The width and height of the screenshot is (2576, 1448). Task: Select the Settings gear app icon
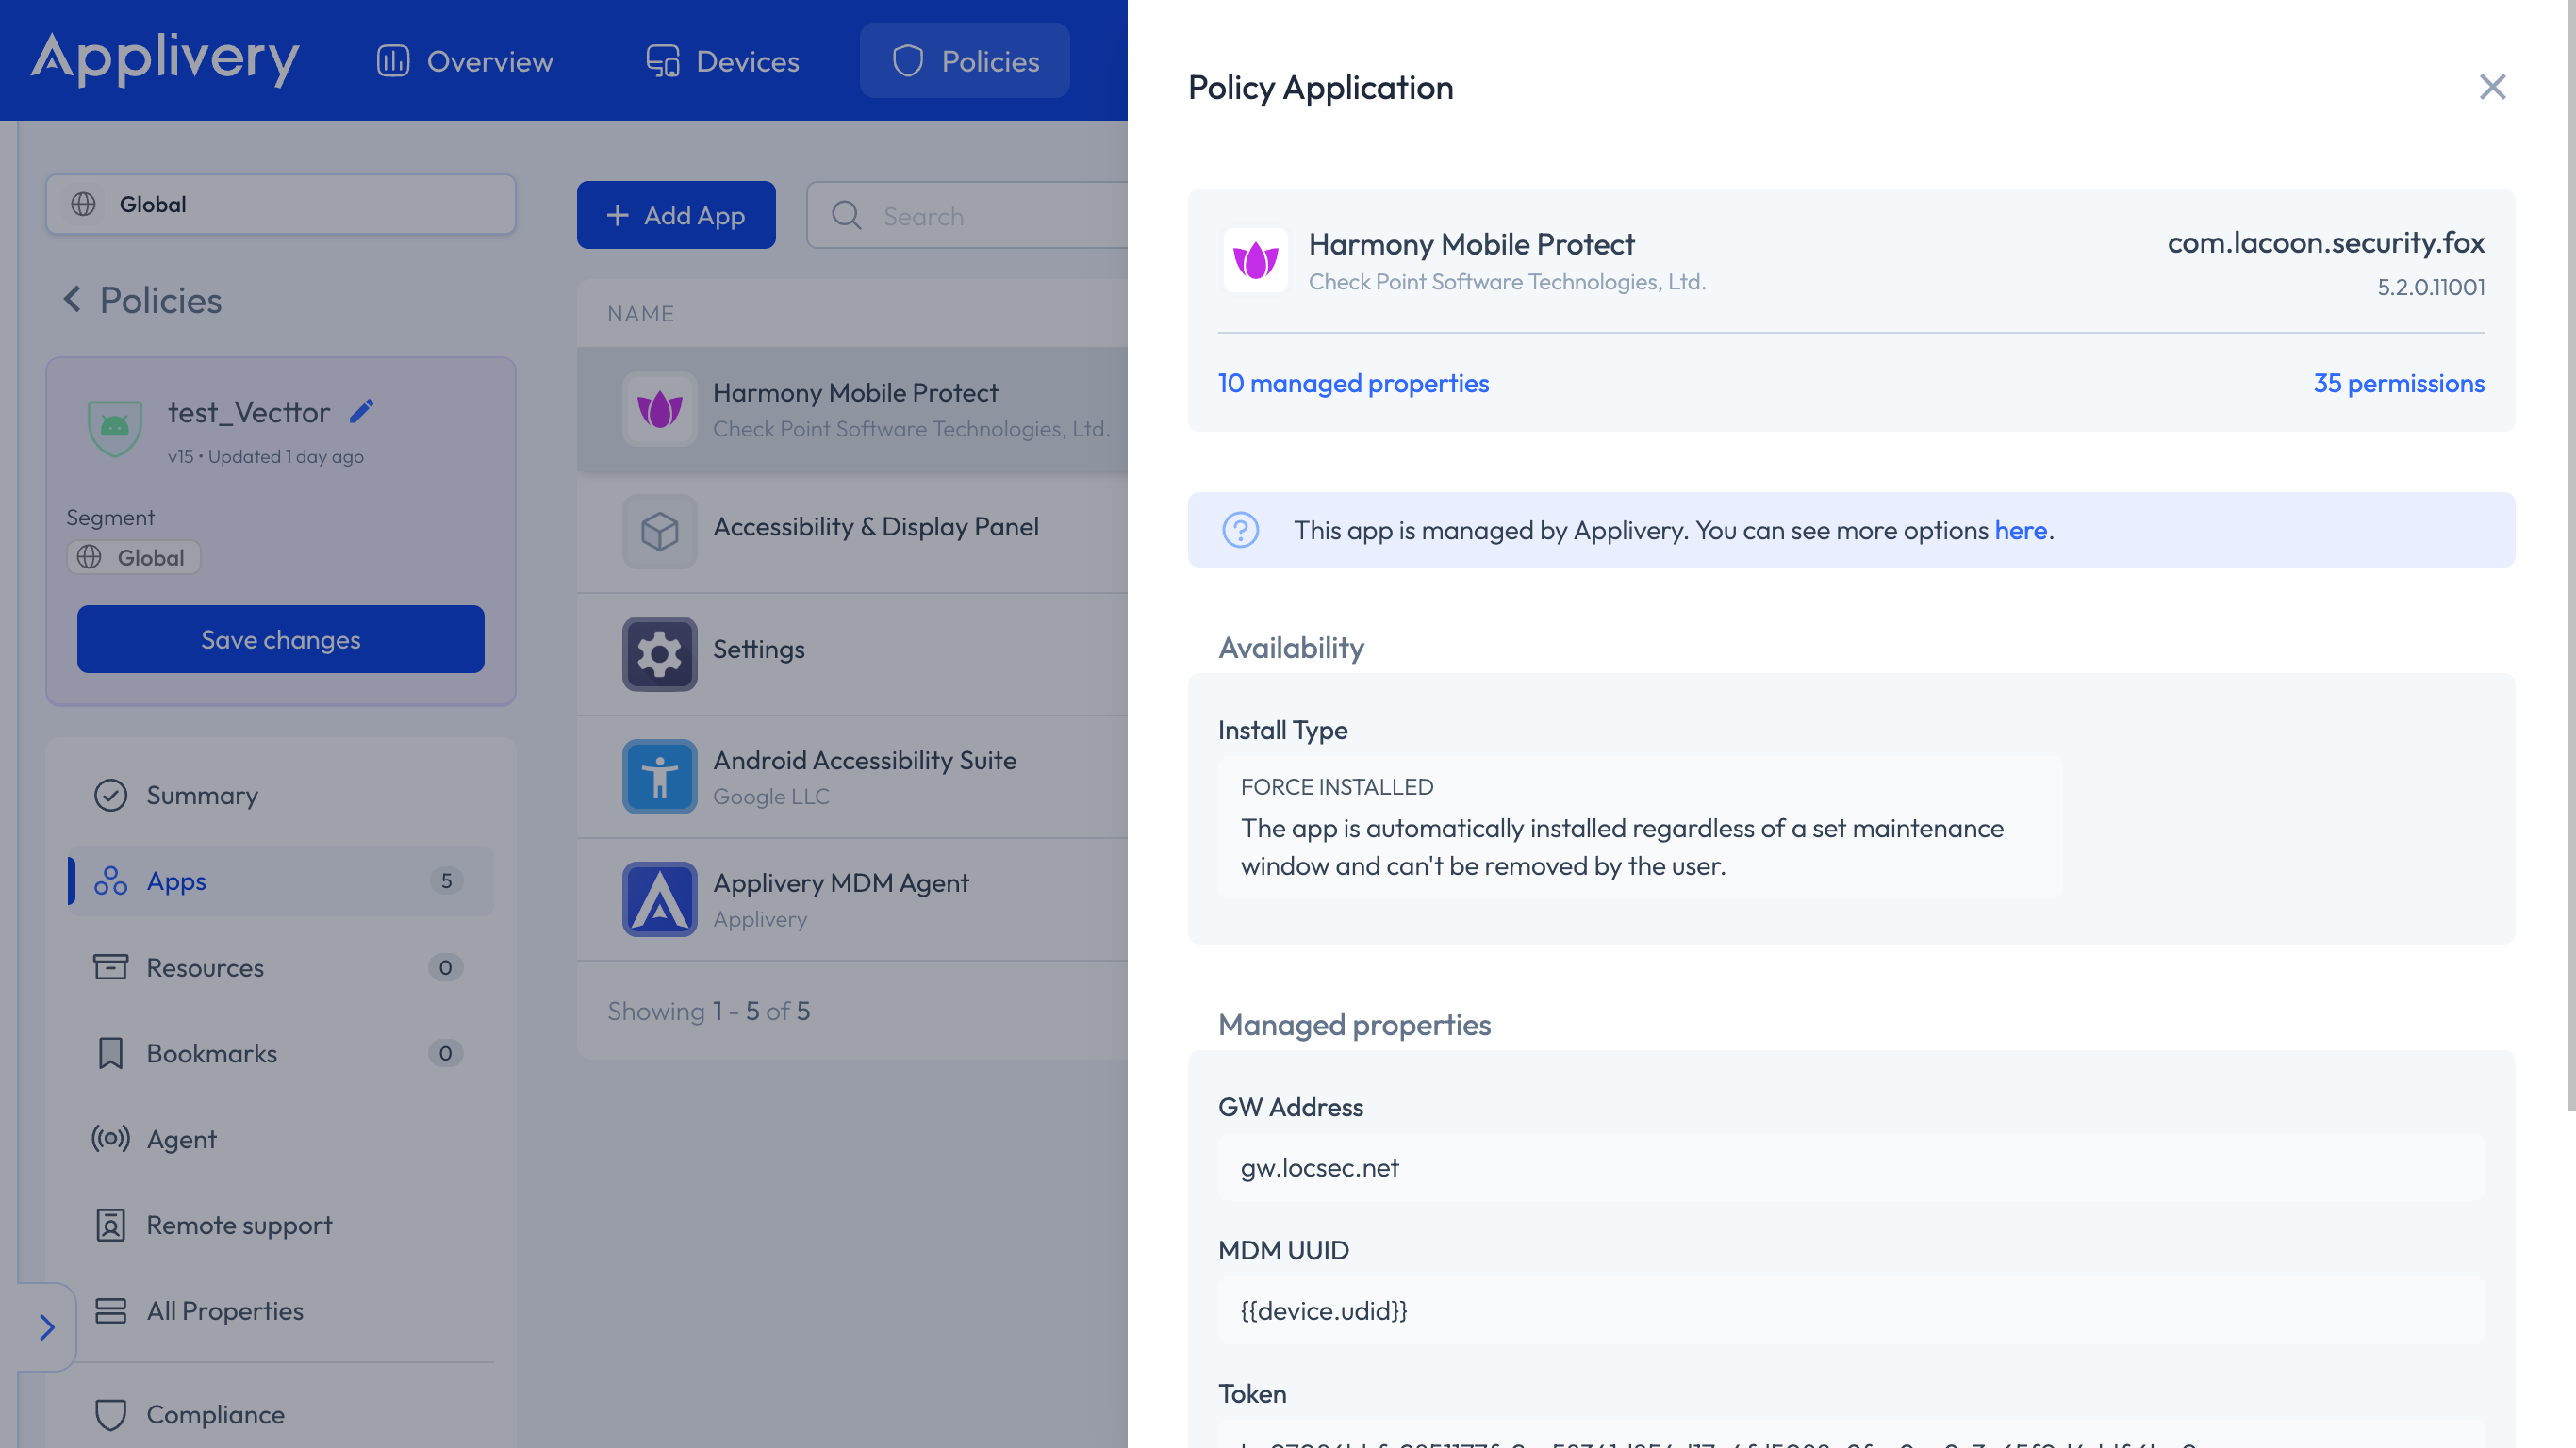coord(659,653)
